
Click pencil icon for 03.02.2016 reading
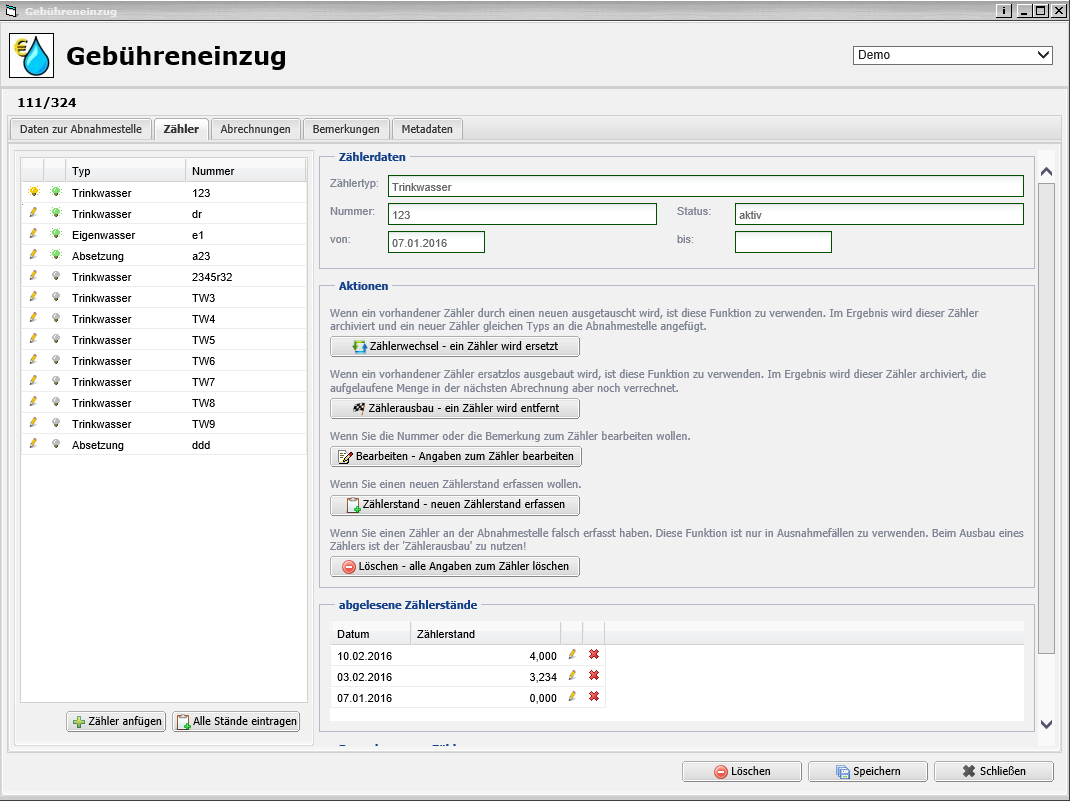[572, 676]
